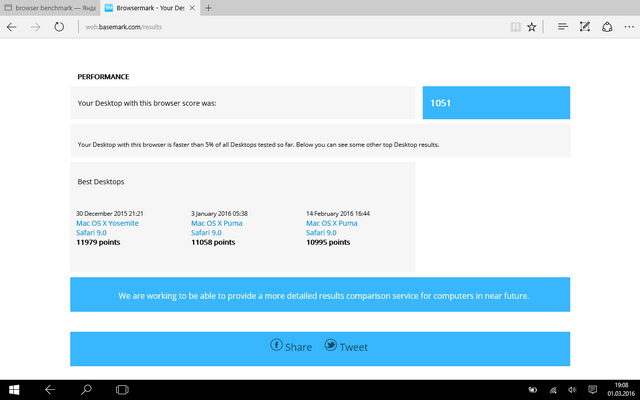Click the taskbar back arrow
640x400 pixels.
[x=50, y=390]
